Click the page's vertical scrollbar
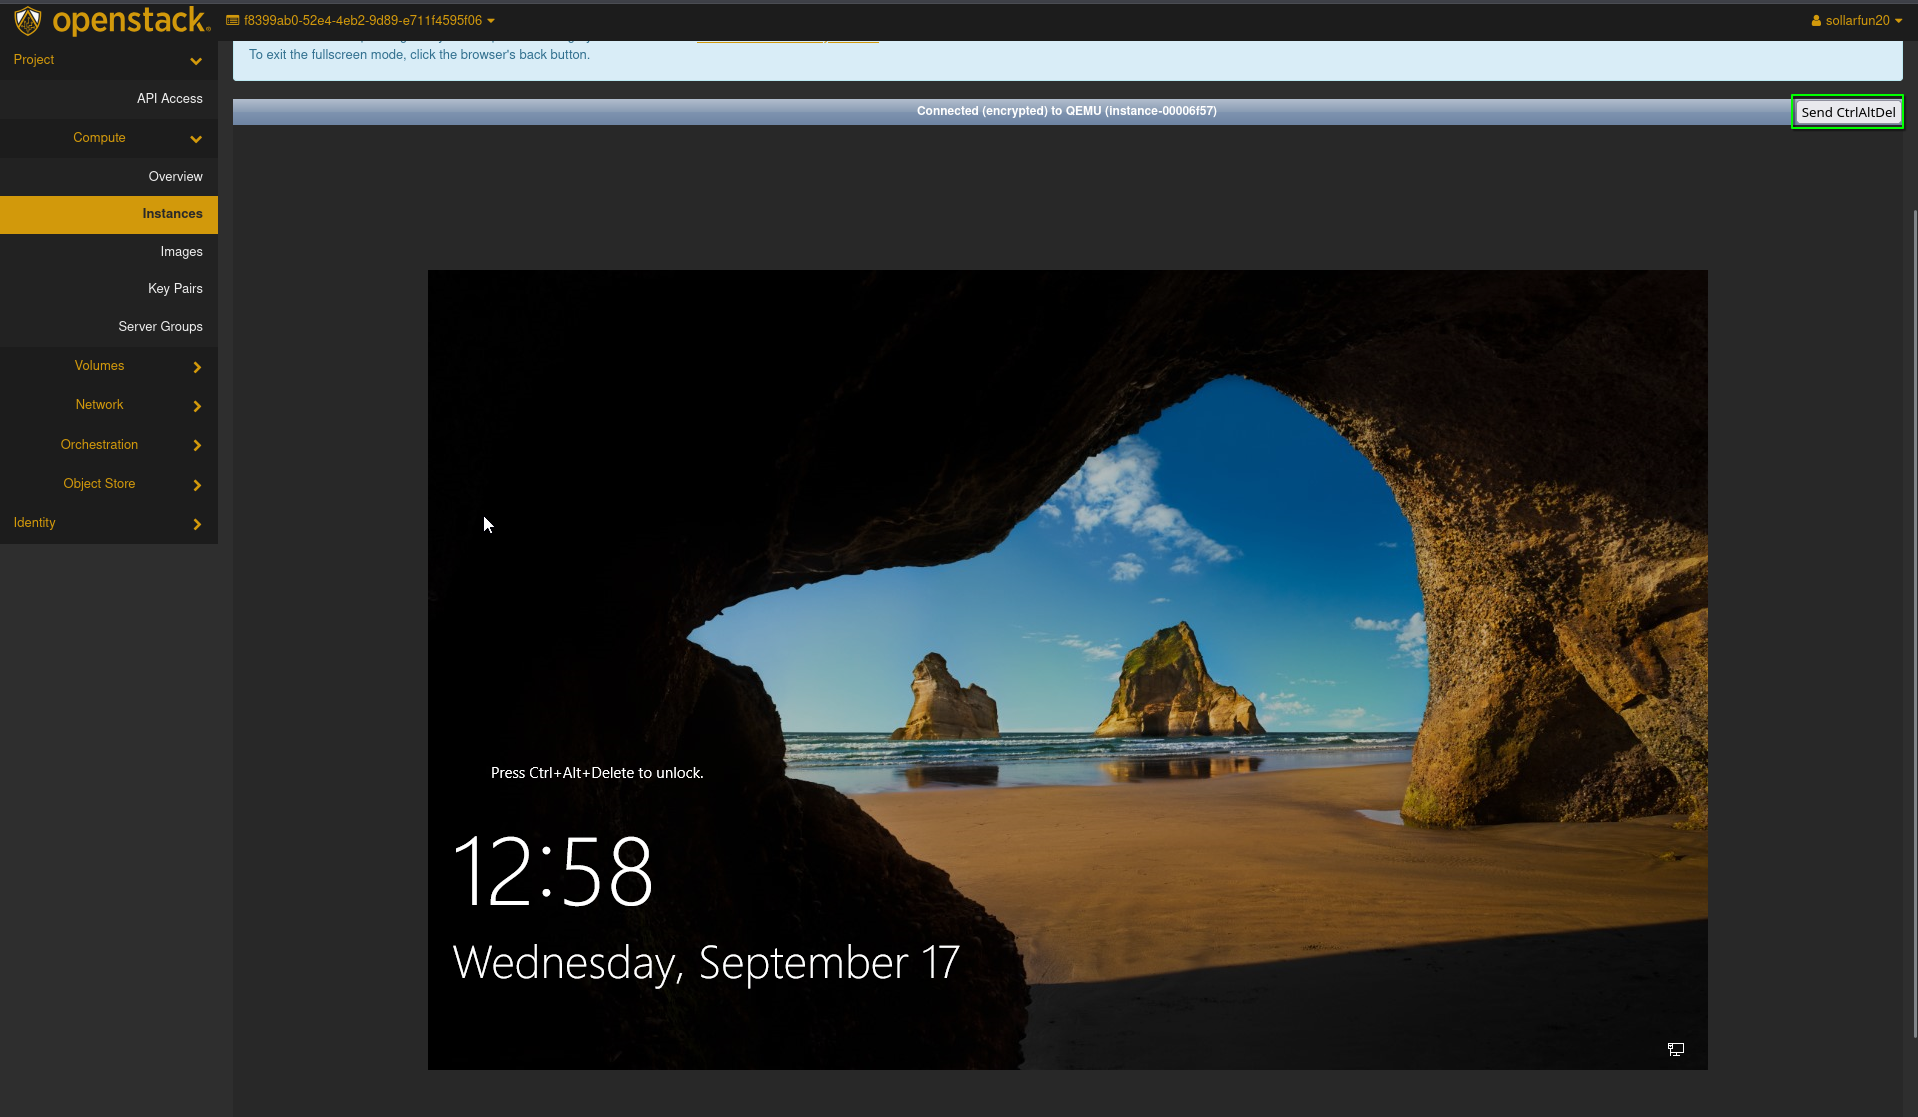The image size is (1918, 1117). pyautogui.click(x=1914, y=620)
